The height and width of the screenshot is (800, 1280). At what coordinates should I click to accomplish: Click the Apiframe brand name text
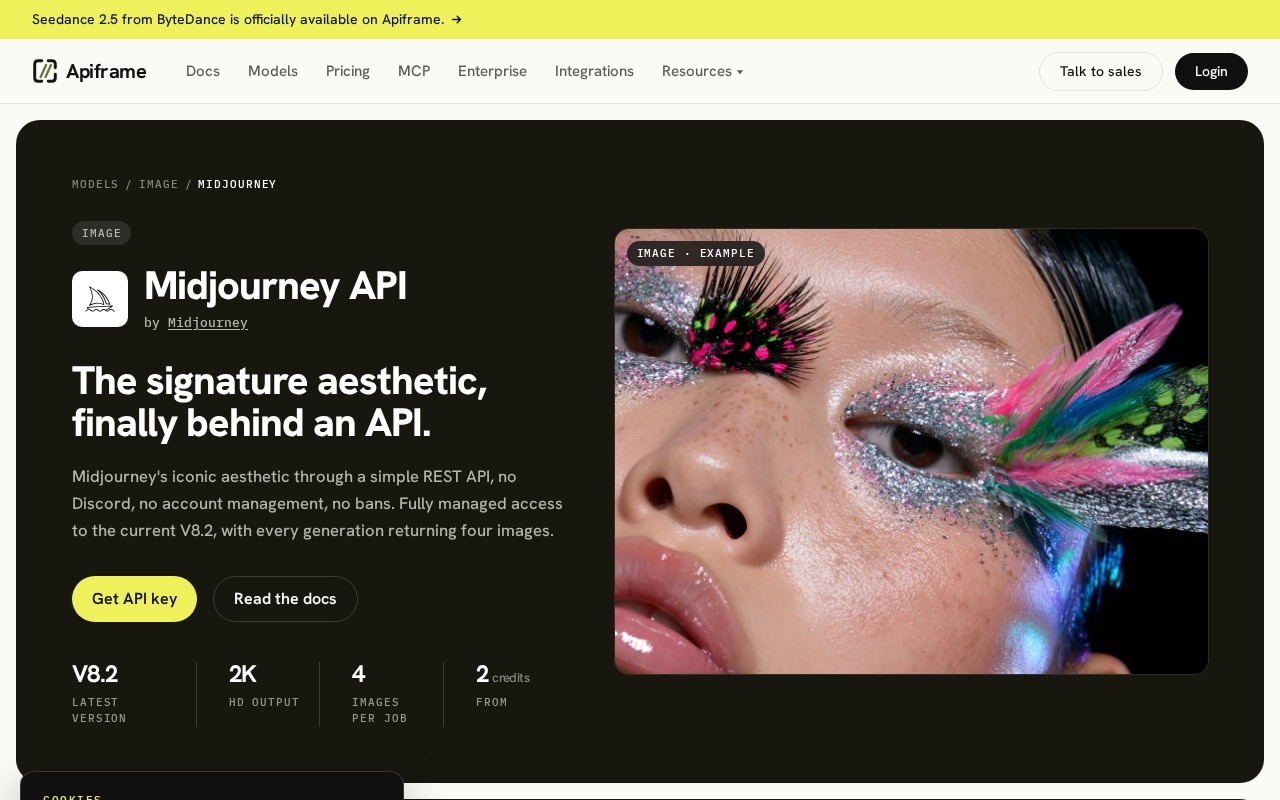click(106, 71)
